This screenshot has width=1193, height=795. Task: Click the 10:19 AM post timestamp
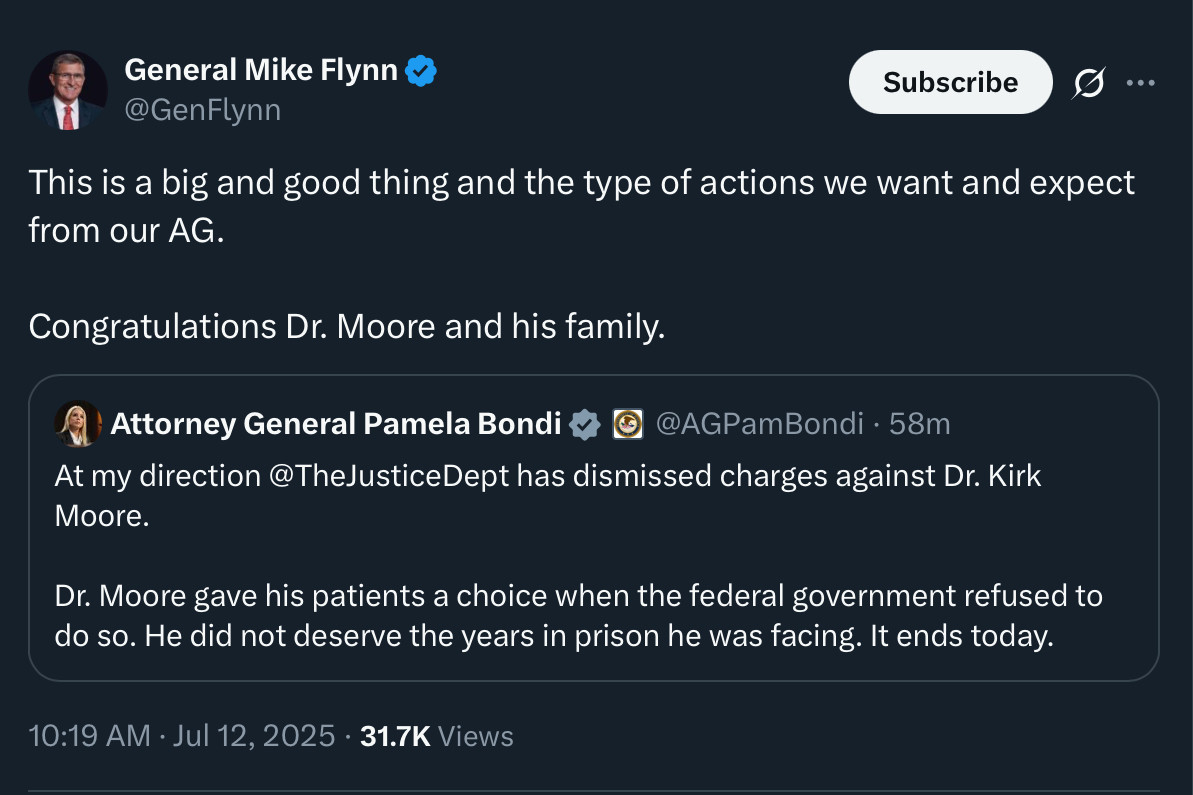pos(89,737)
